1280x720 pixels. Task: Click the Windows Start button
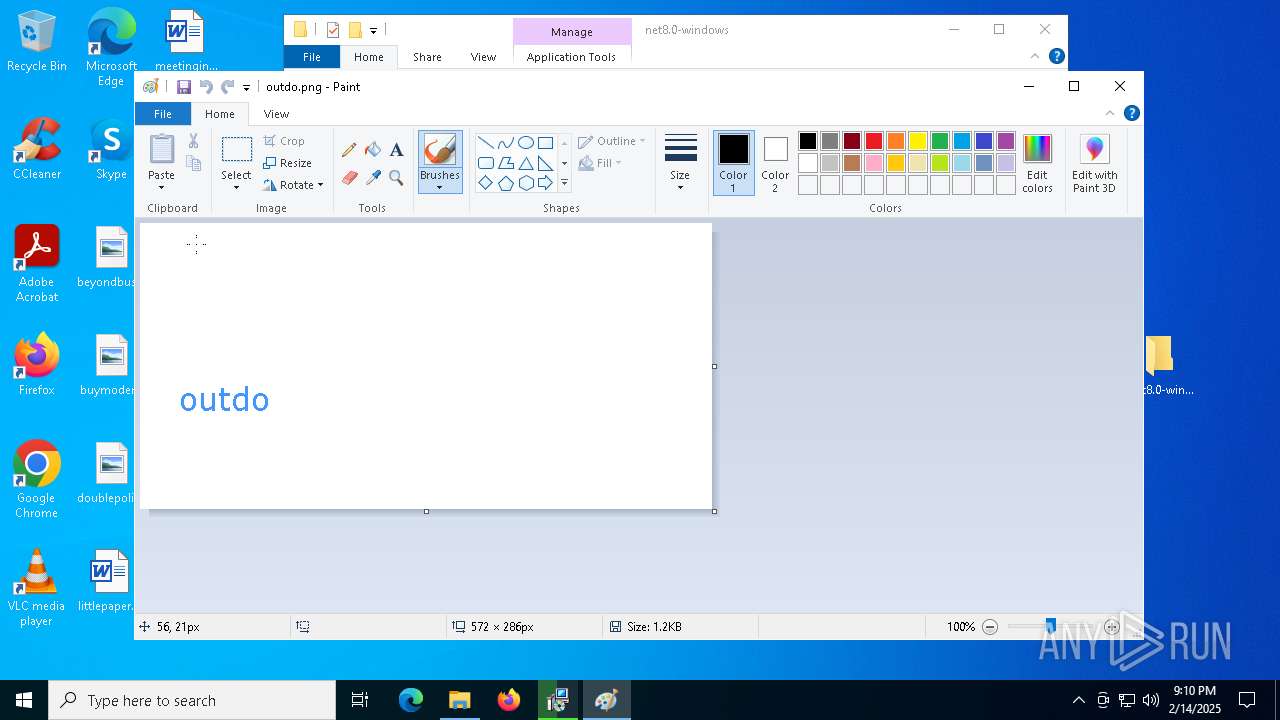(24, 700)
